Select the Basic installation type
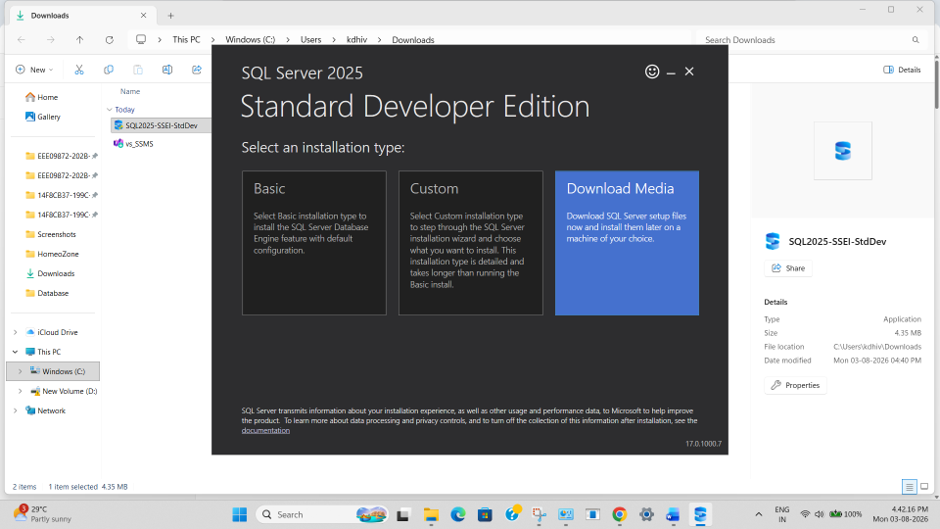Image resolution: width=940 pixels, height=529 pixels. (314, 243)
